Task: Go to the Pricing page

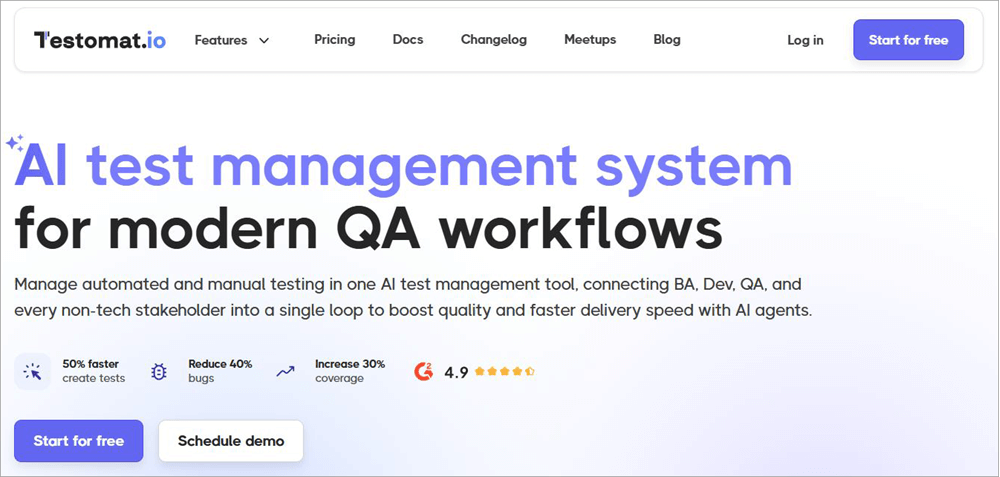Action: click(x=334, y=40)
